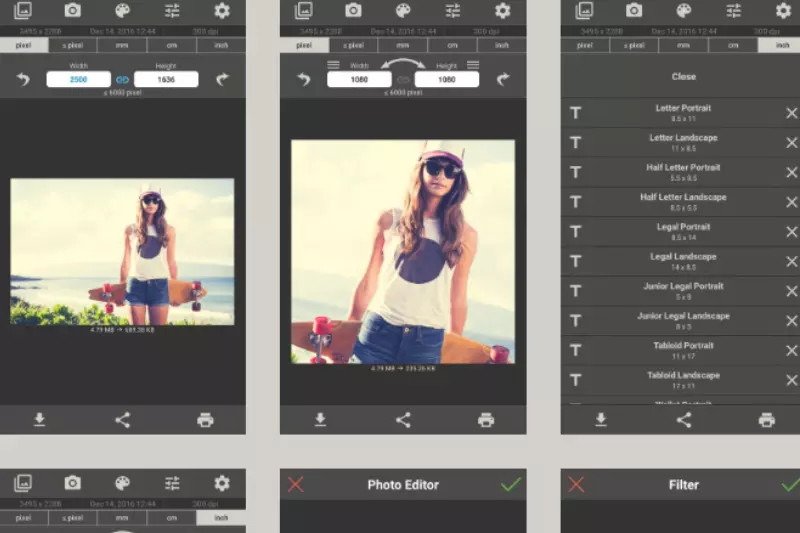This screenshot has width=800, height=533.
Task: Select cm tab on the 2500-width screen
Action: [x=171, y=45]
